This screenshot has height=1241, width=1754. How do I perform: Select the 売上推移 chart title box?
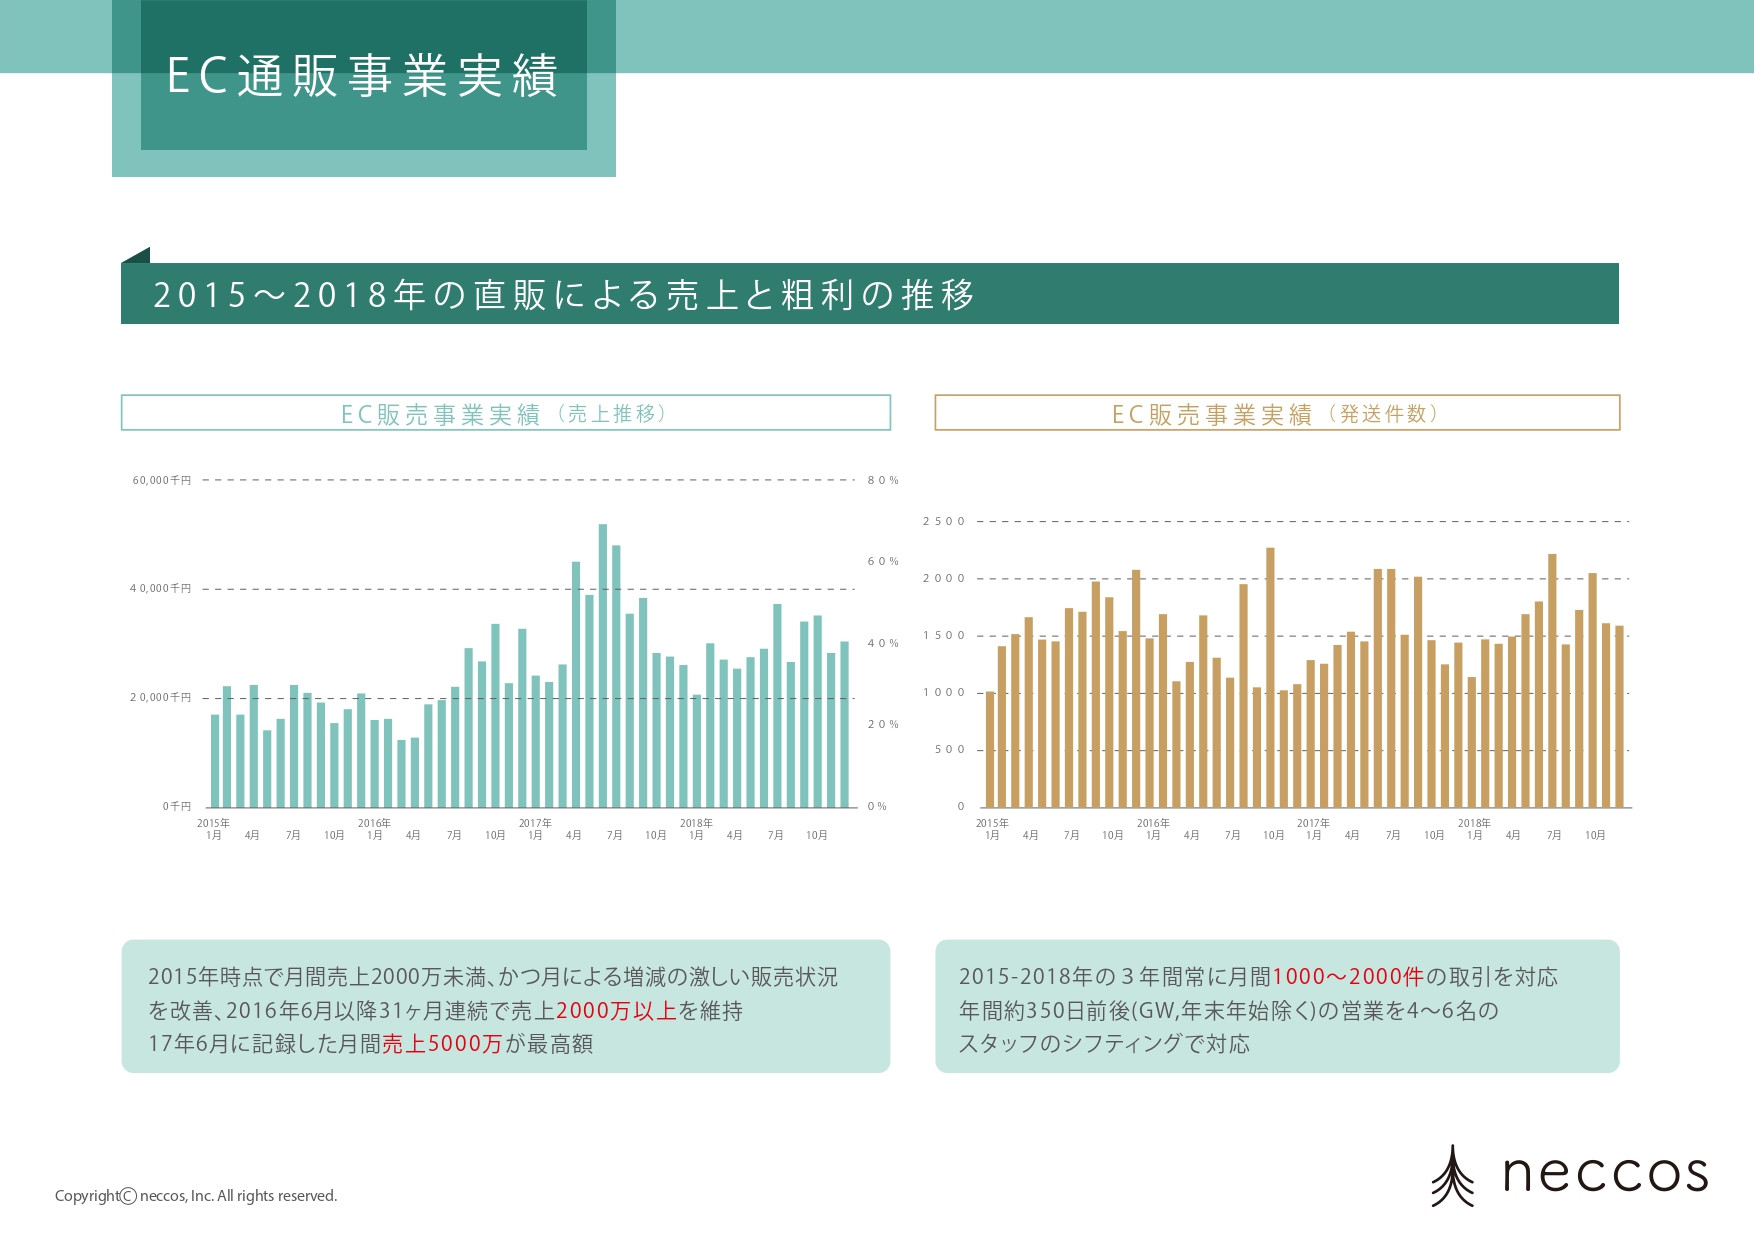pos(505,413)
